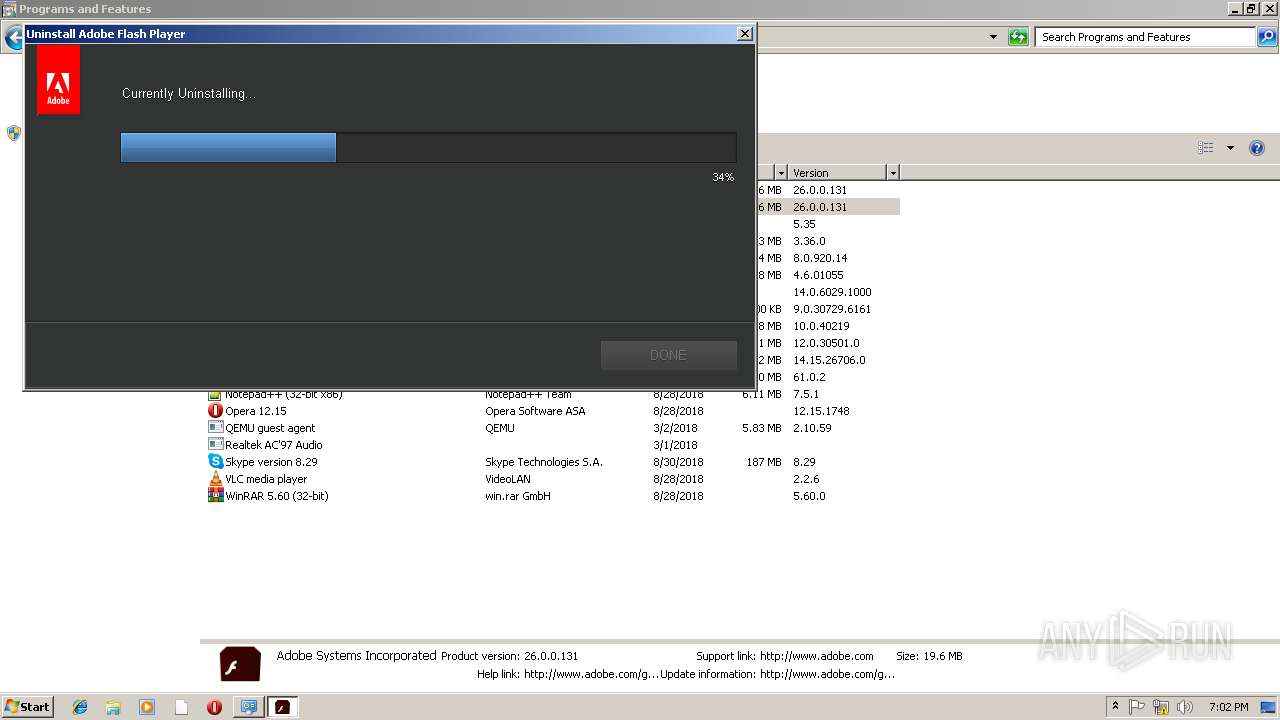Click the network tray icon
The height and width of the screenshot is (720, 1280).
(1161, 707)
